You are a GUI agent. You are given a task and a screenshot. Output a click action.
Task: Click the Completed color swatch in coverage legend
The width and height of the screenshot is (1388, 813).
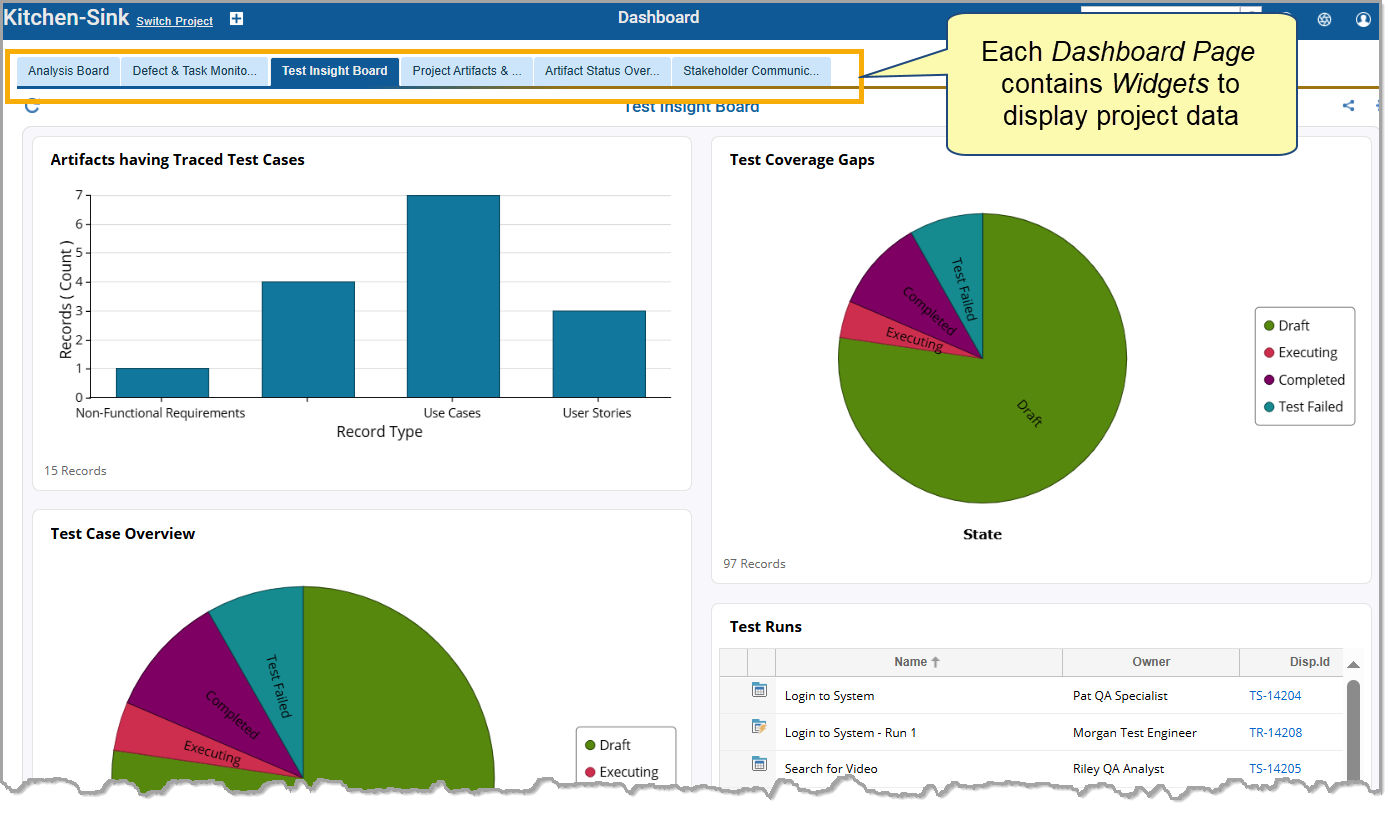pyautogui.click(x=1269, y=380)
